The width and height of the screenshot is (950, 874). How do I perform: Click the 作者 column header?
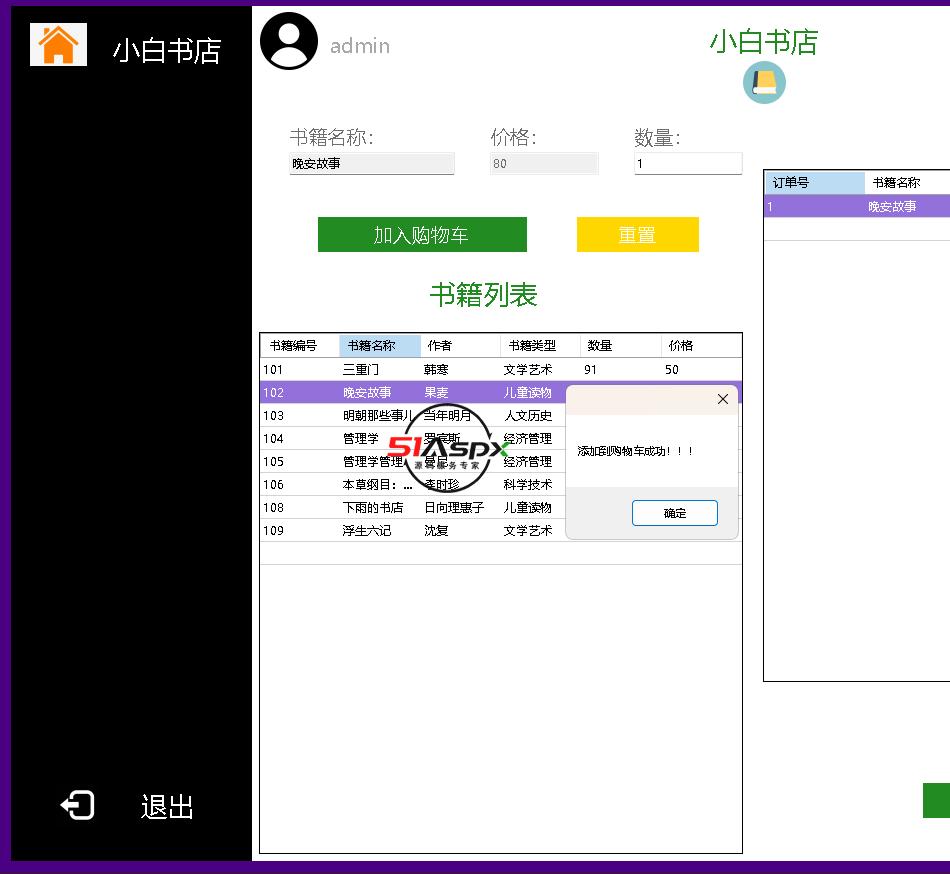coord(459,346)
